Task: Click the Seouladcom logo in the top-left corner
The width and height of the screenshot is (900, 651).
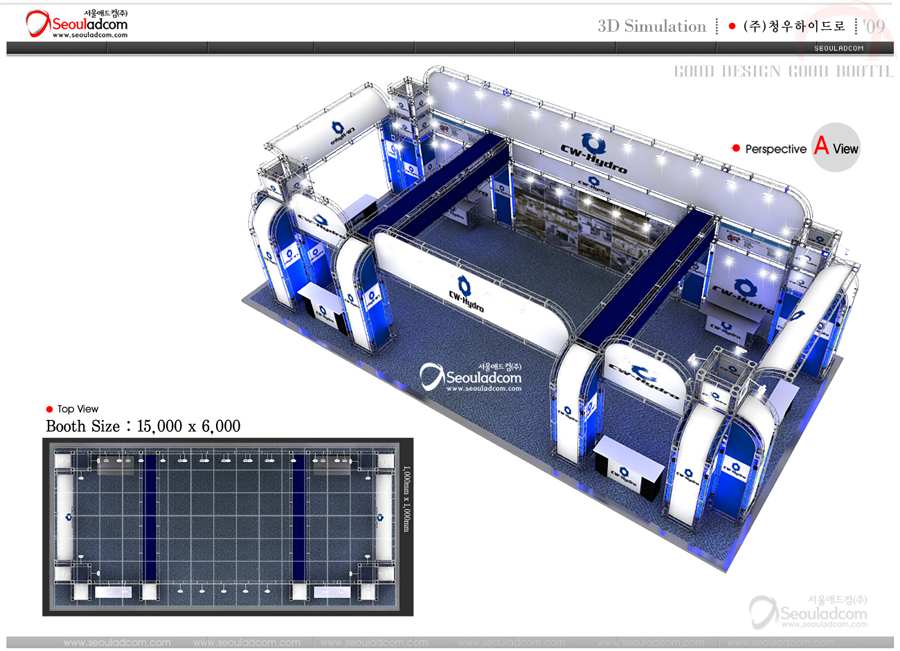Action: point(76,20)
